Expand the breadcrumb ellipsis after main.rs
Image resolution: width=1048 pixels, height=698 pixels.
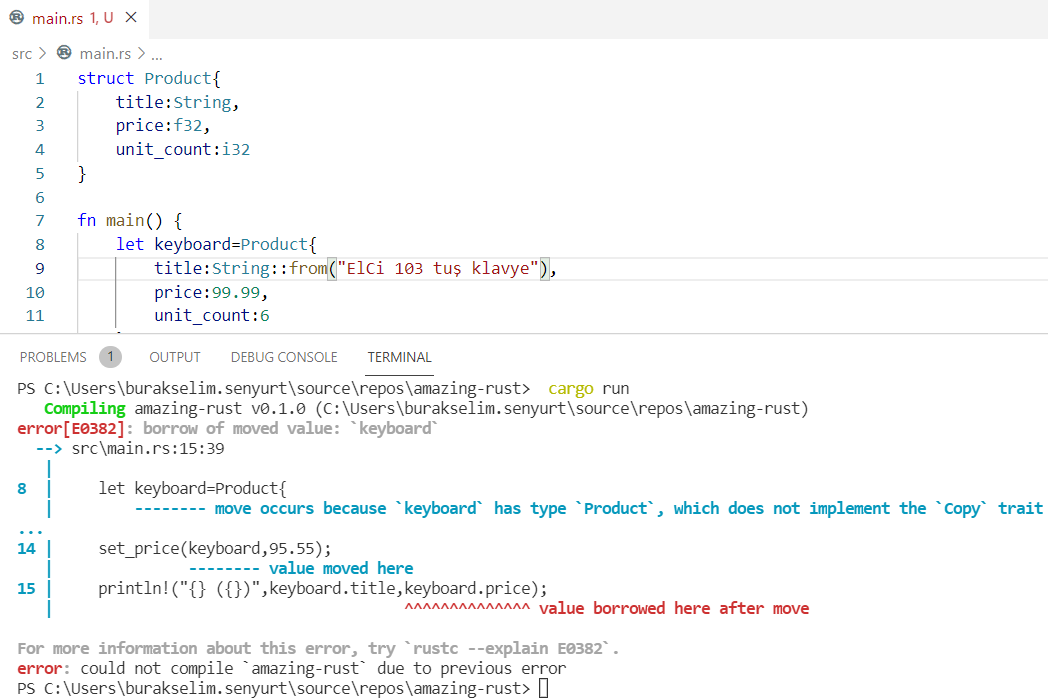tap(156, 55)
